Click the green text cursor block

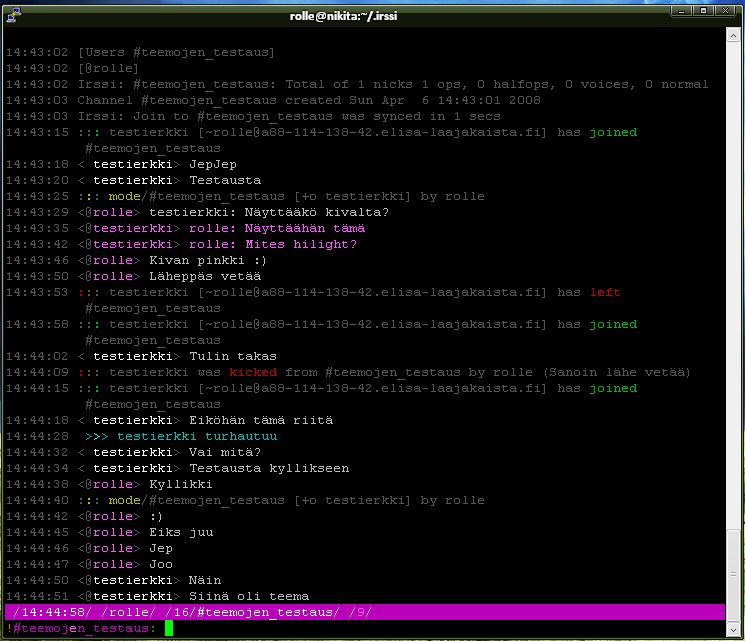(x=169, y=628)
